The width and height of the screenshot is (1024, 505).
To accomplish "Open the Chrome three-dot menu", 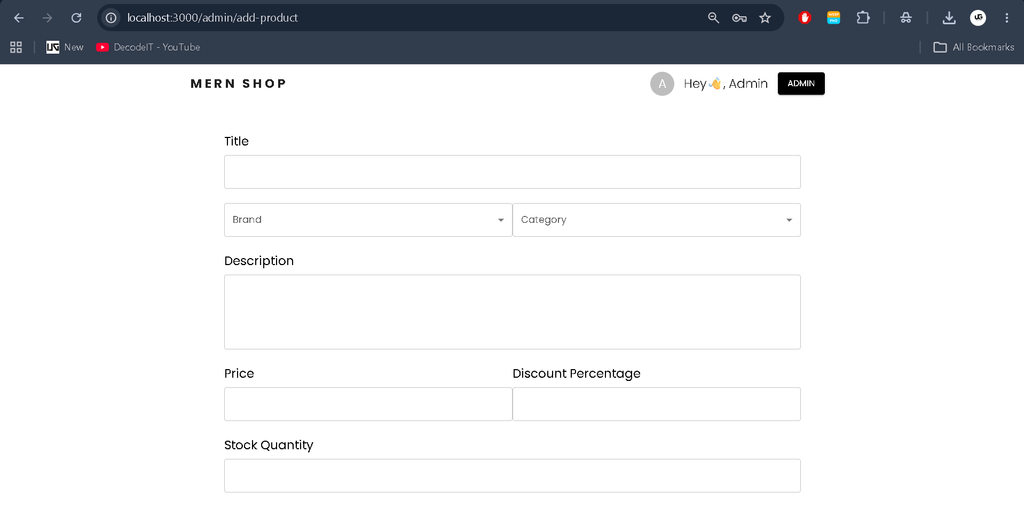I will [1006, 18].
